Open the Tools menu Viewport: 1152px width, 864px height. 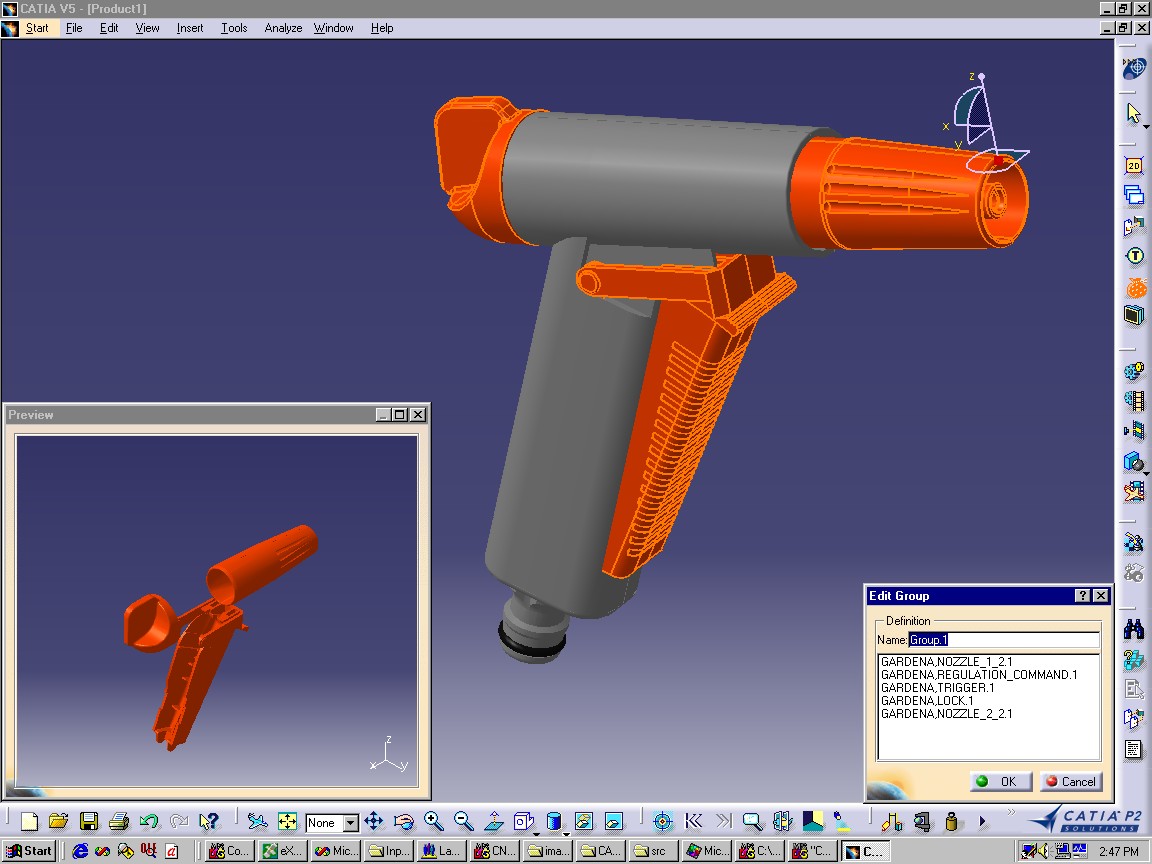(x=234, y=28)
